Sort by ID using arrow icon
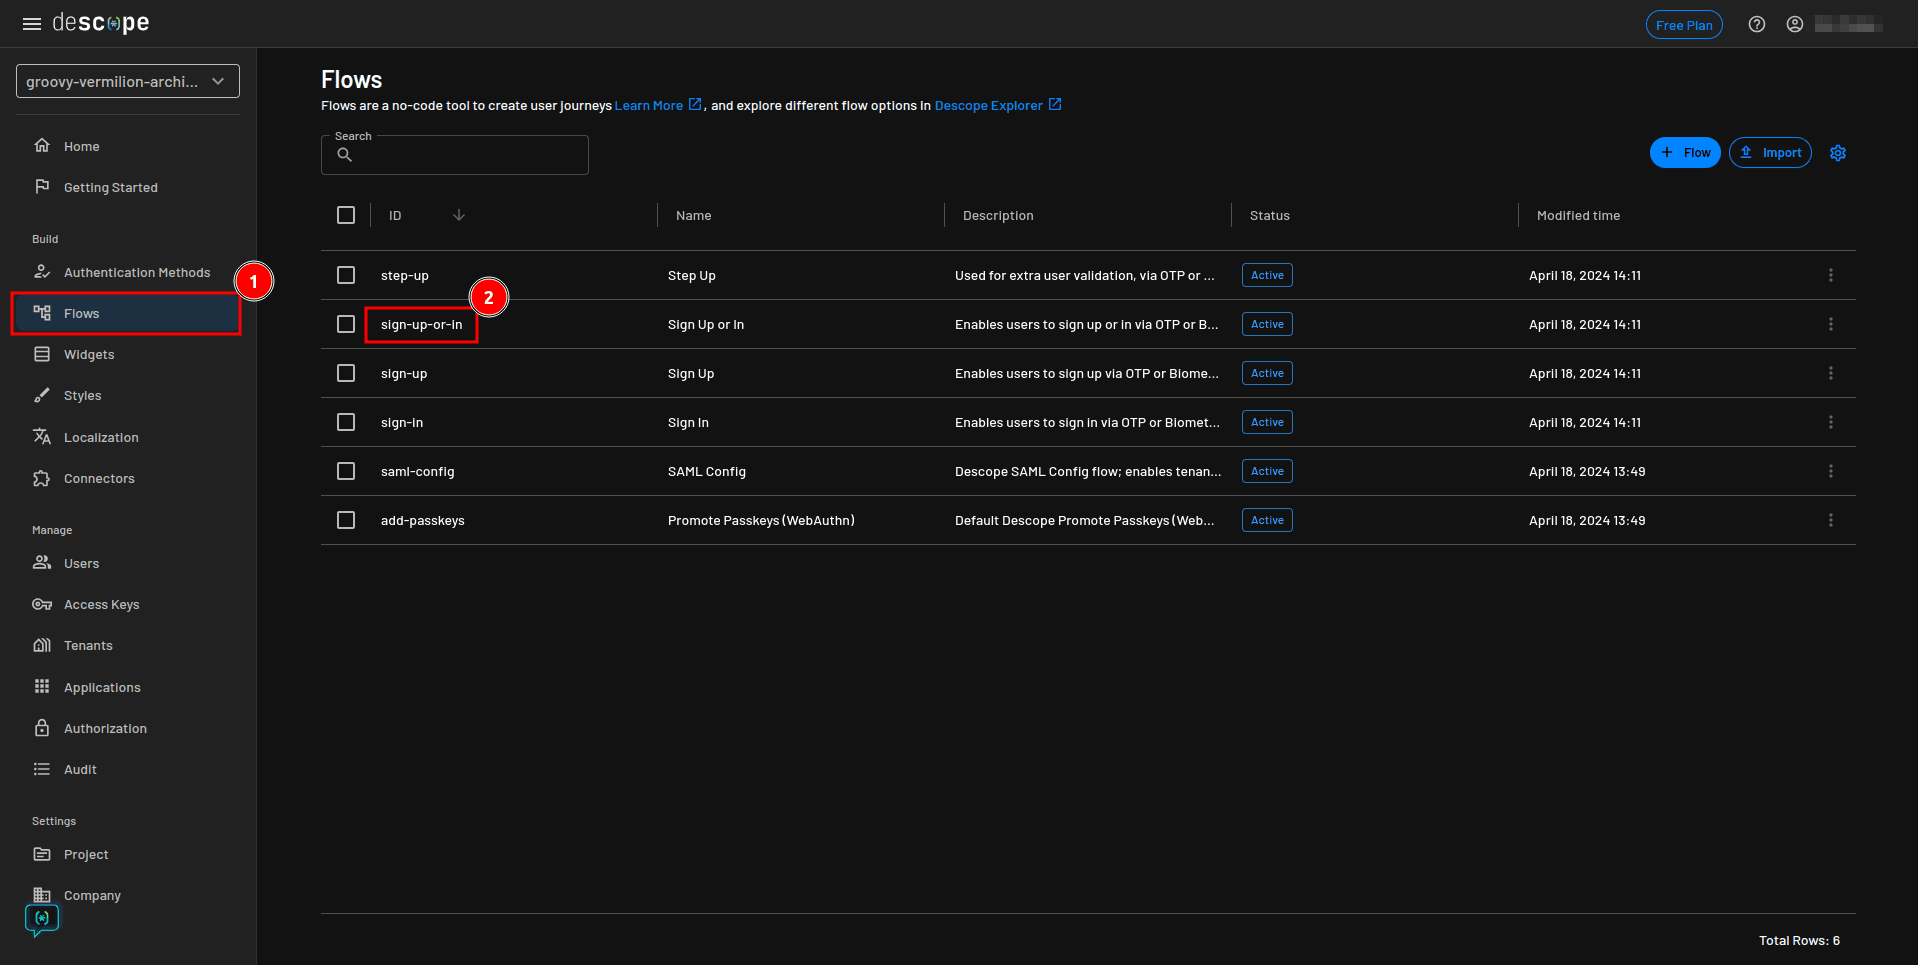1918x965 pixels. [x=459, y=215]
